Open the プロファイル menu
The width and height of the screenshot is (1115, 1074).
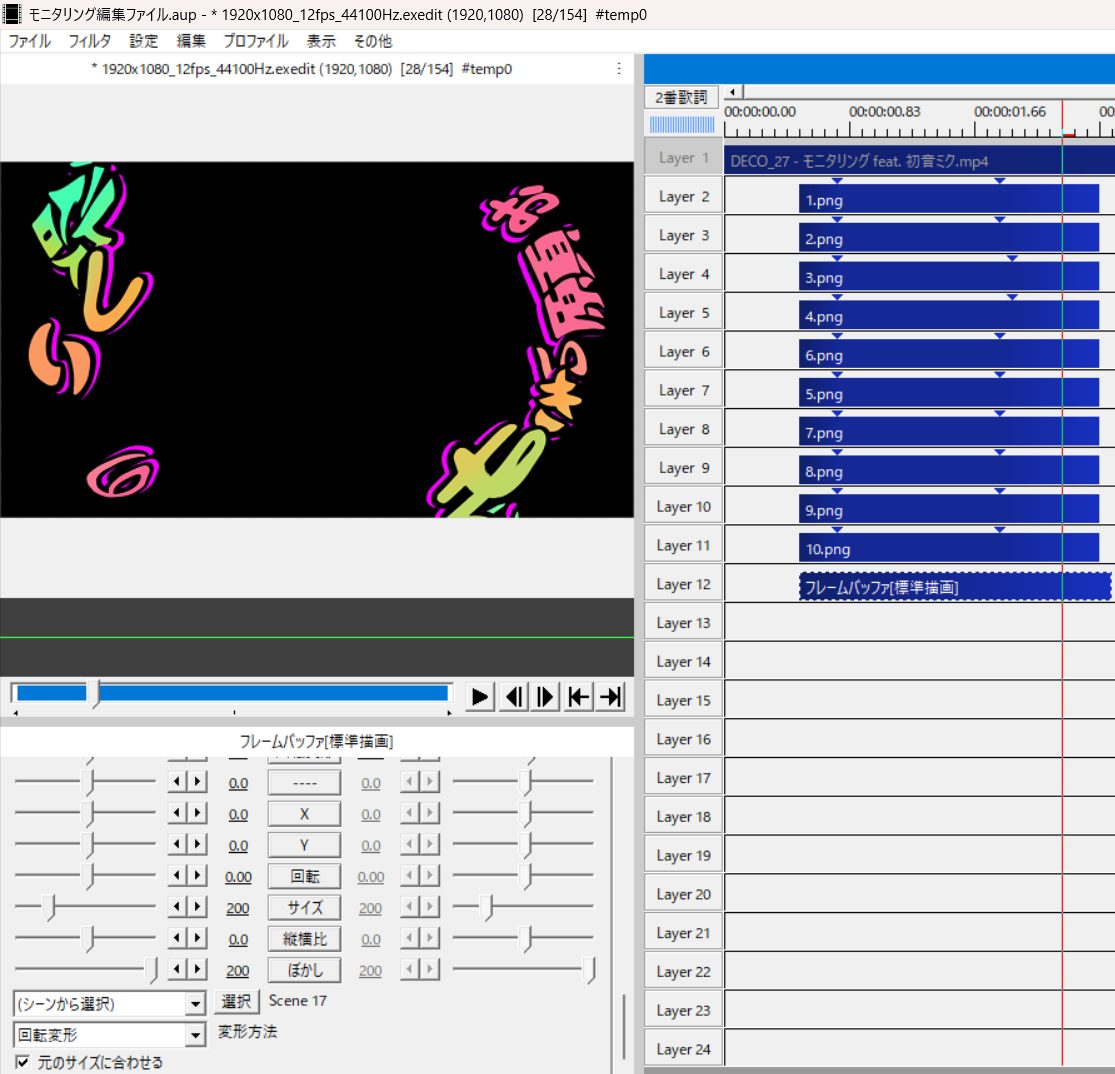pos(255,41)
